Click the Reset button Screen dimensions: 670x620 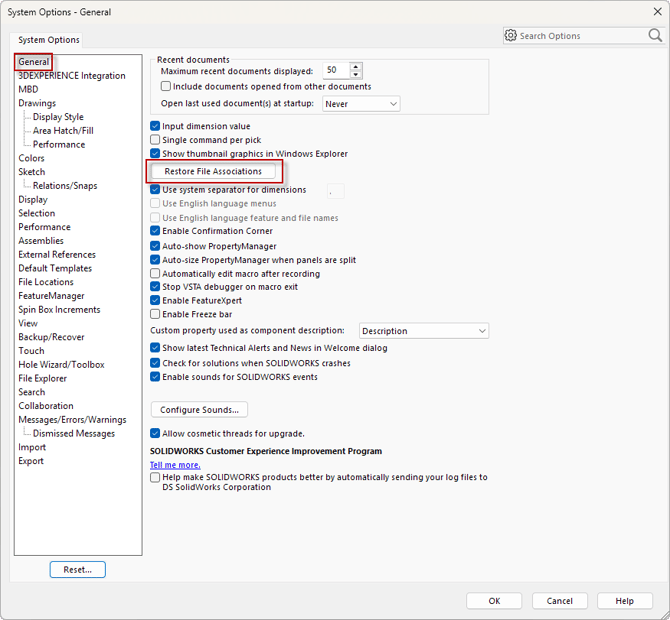pos(77,569)
